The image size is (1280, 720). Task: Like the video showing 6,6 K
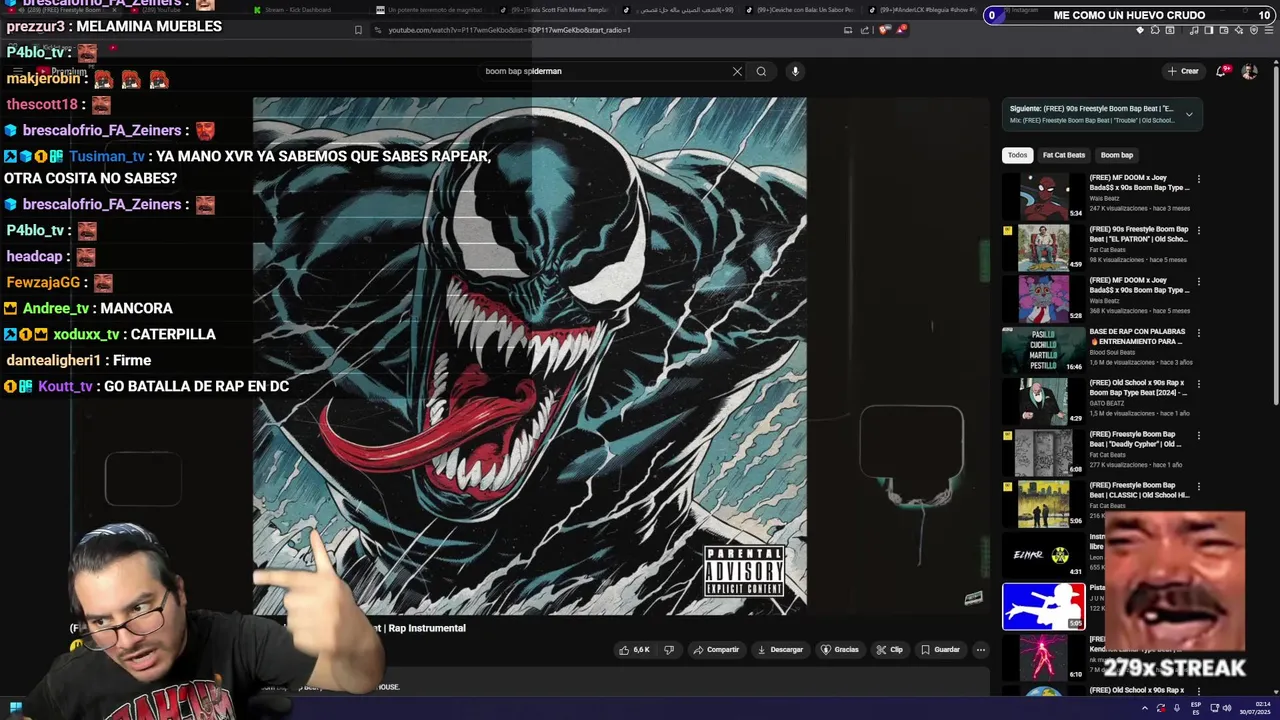click(x=634, y=650)
